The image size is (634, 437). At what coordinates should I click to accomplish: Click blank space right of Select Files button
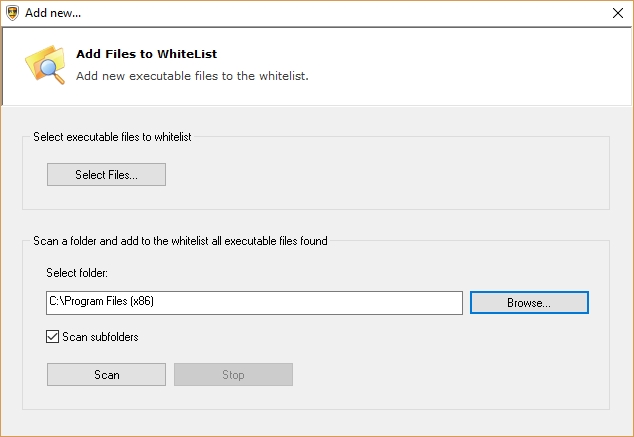(x=380, y=175)
